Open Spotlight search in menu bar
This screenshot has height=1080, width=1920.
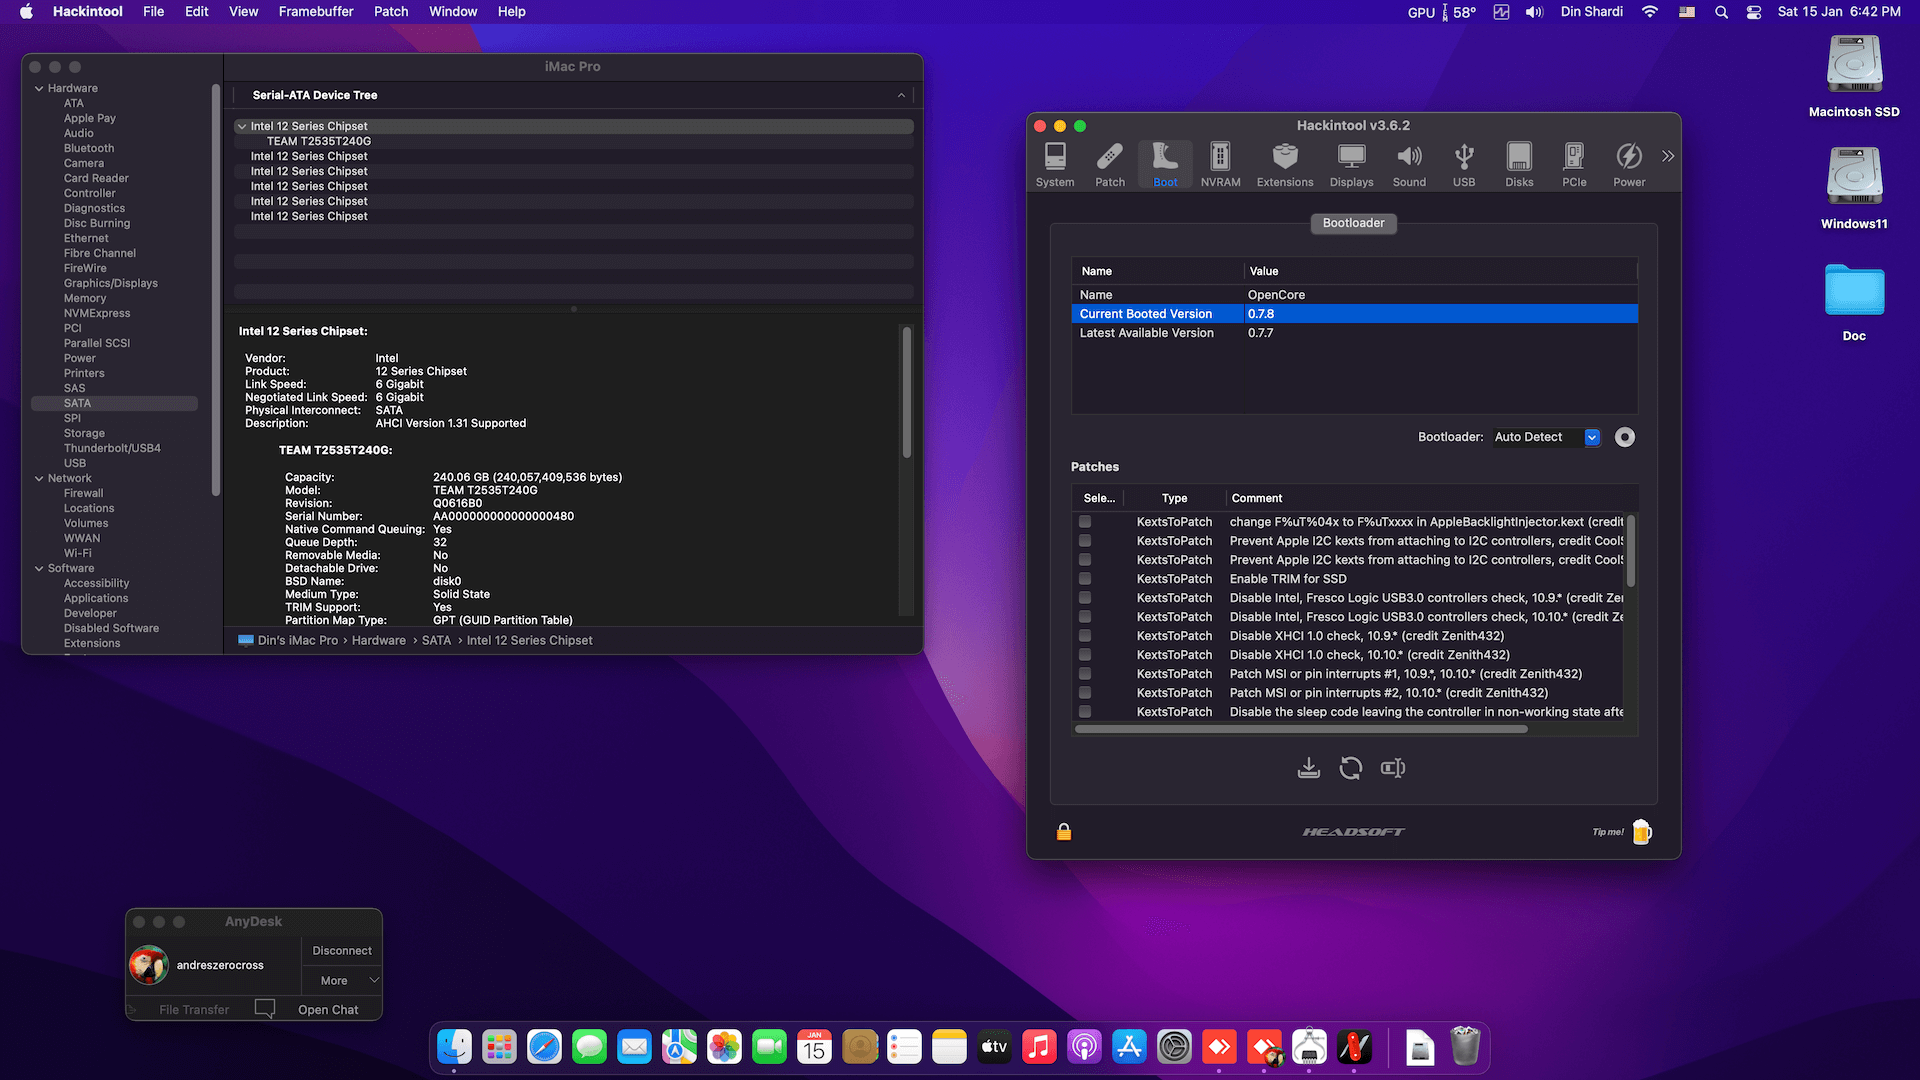coord(1721,12)
